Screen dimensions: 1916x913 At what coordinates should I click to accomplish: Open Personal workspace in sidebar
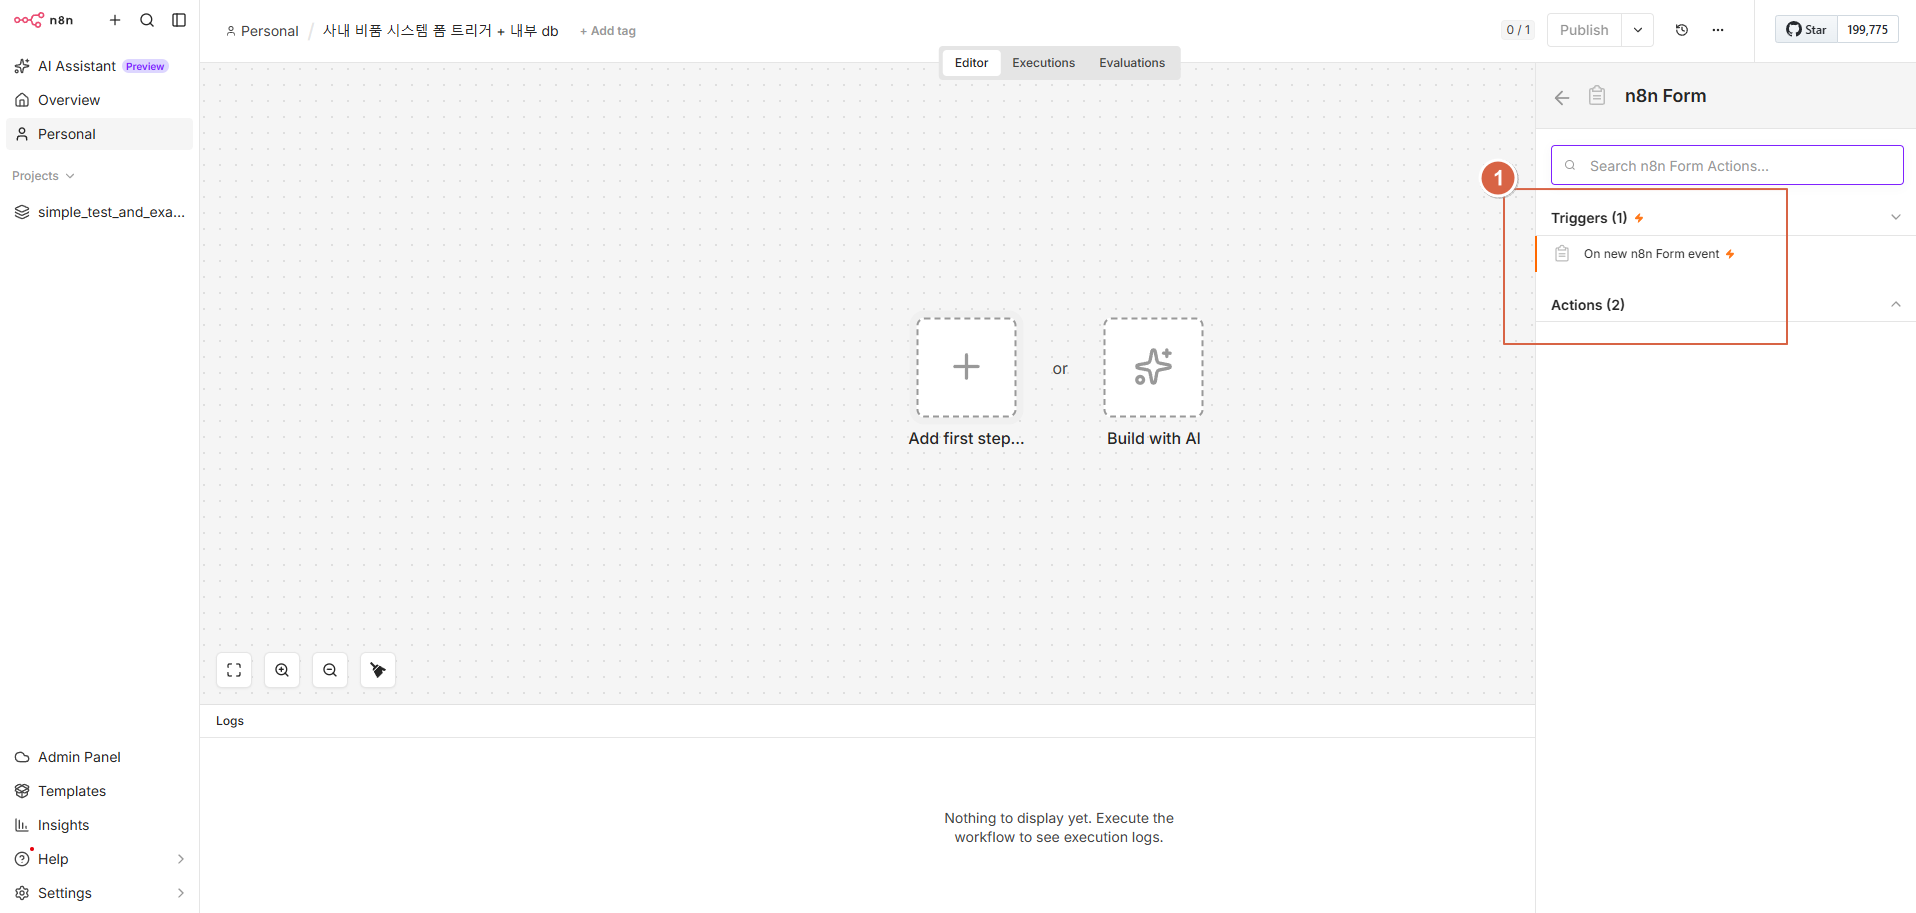(x=99, y=134)
